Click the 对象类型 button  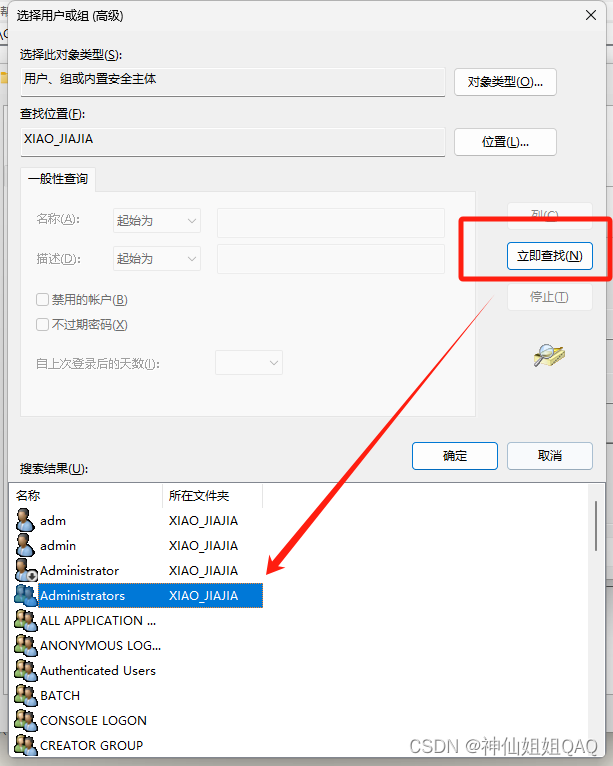coord(505,82)
